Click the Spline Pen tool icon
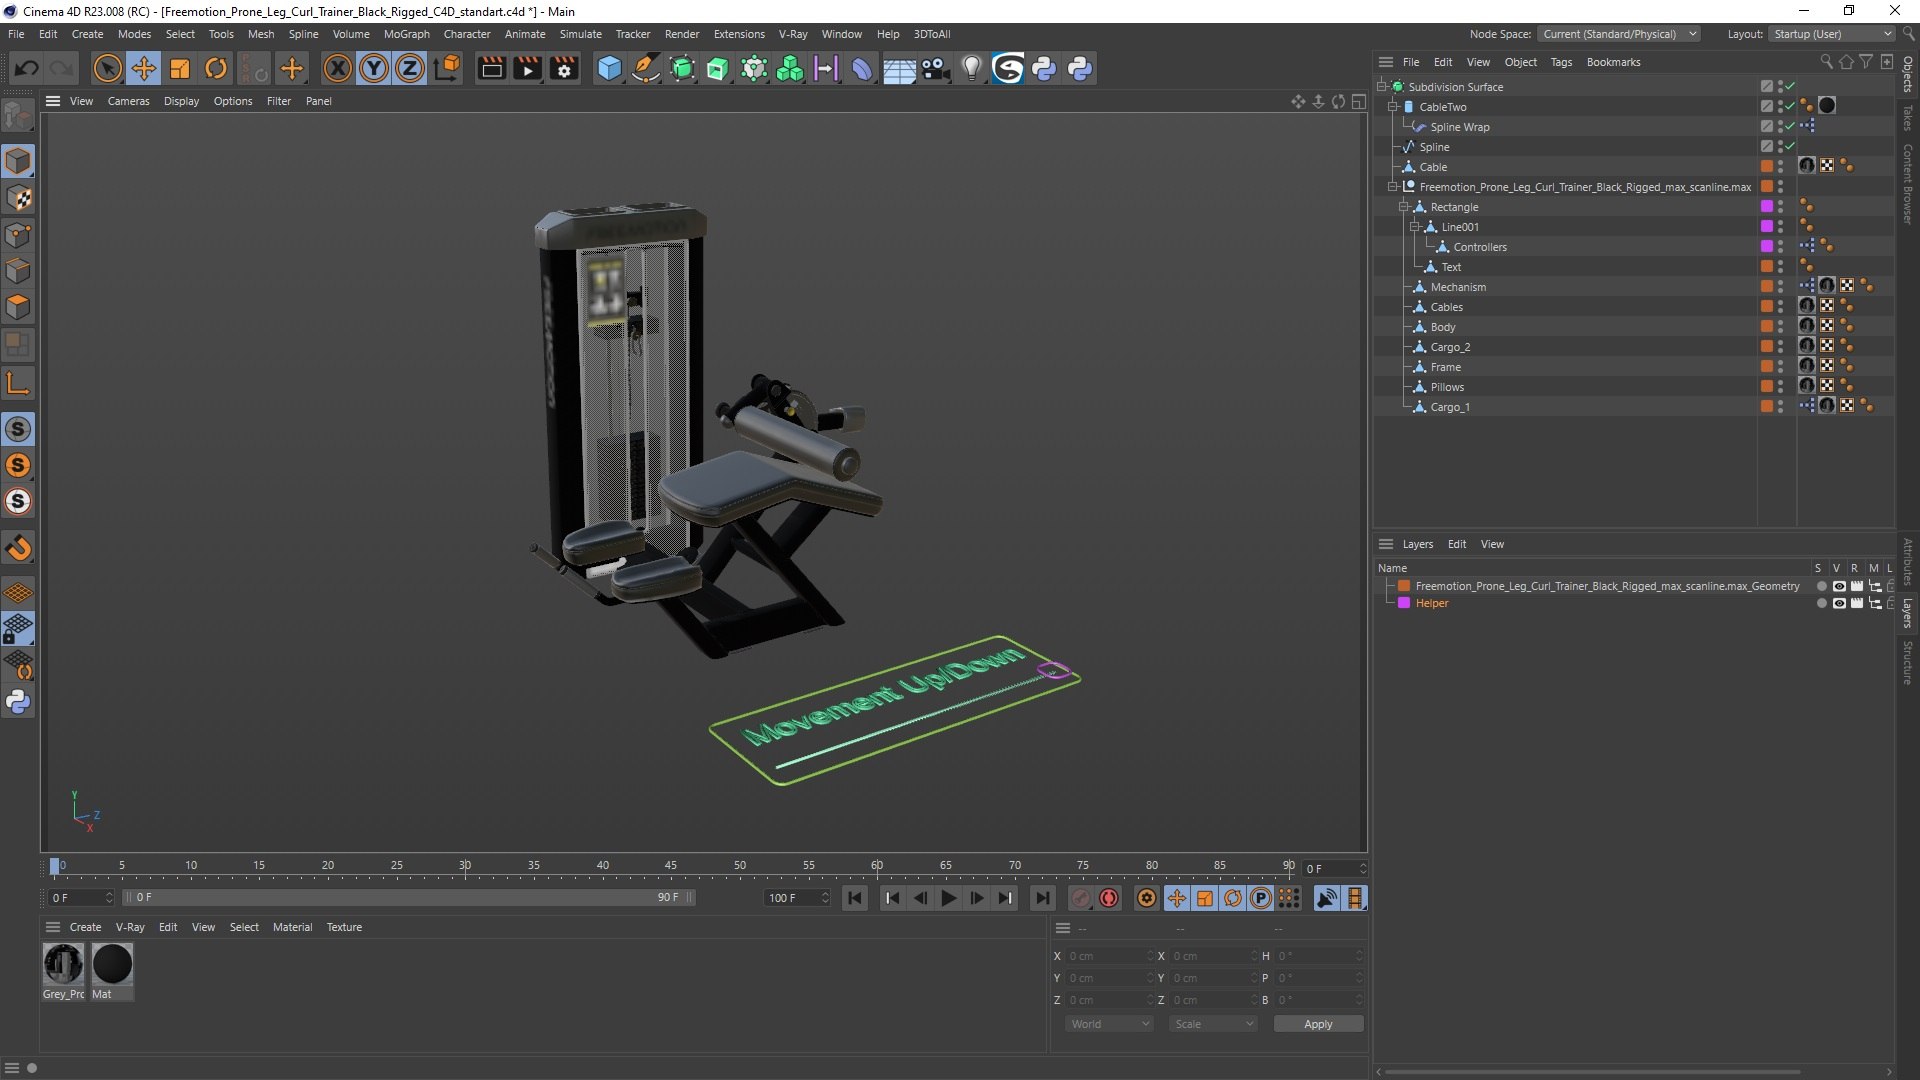This screenshot has width=1920, height=1080. [x=646, y=68]
